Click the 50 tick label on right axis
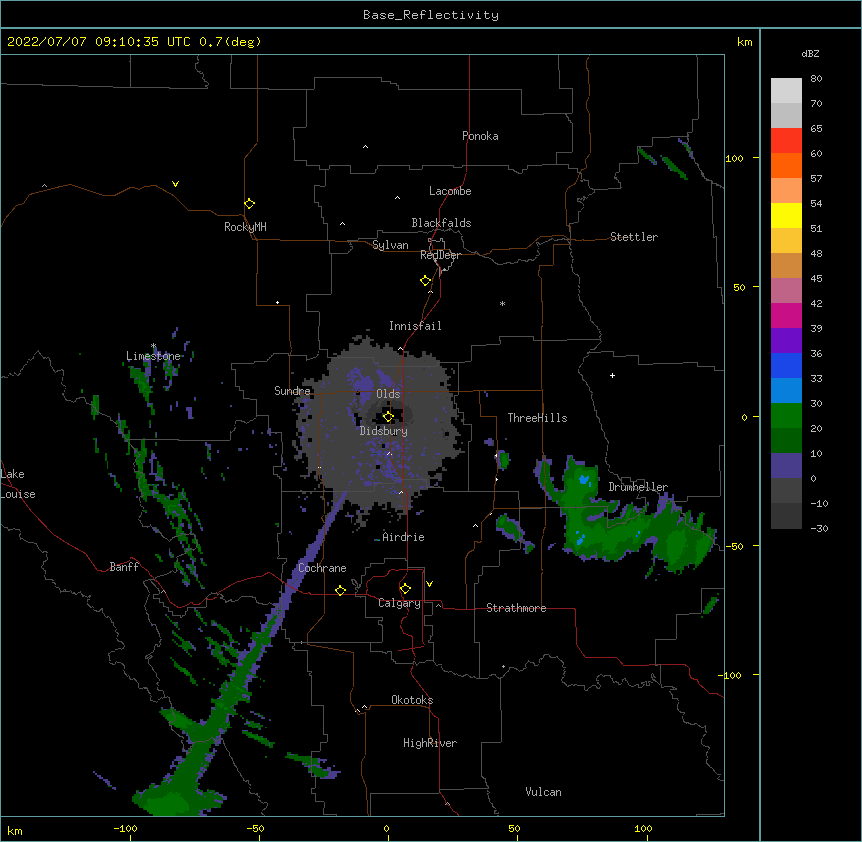The width and height of the screenshot is (862, 842). click(739, 287)
